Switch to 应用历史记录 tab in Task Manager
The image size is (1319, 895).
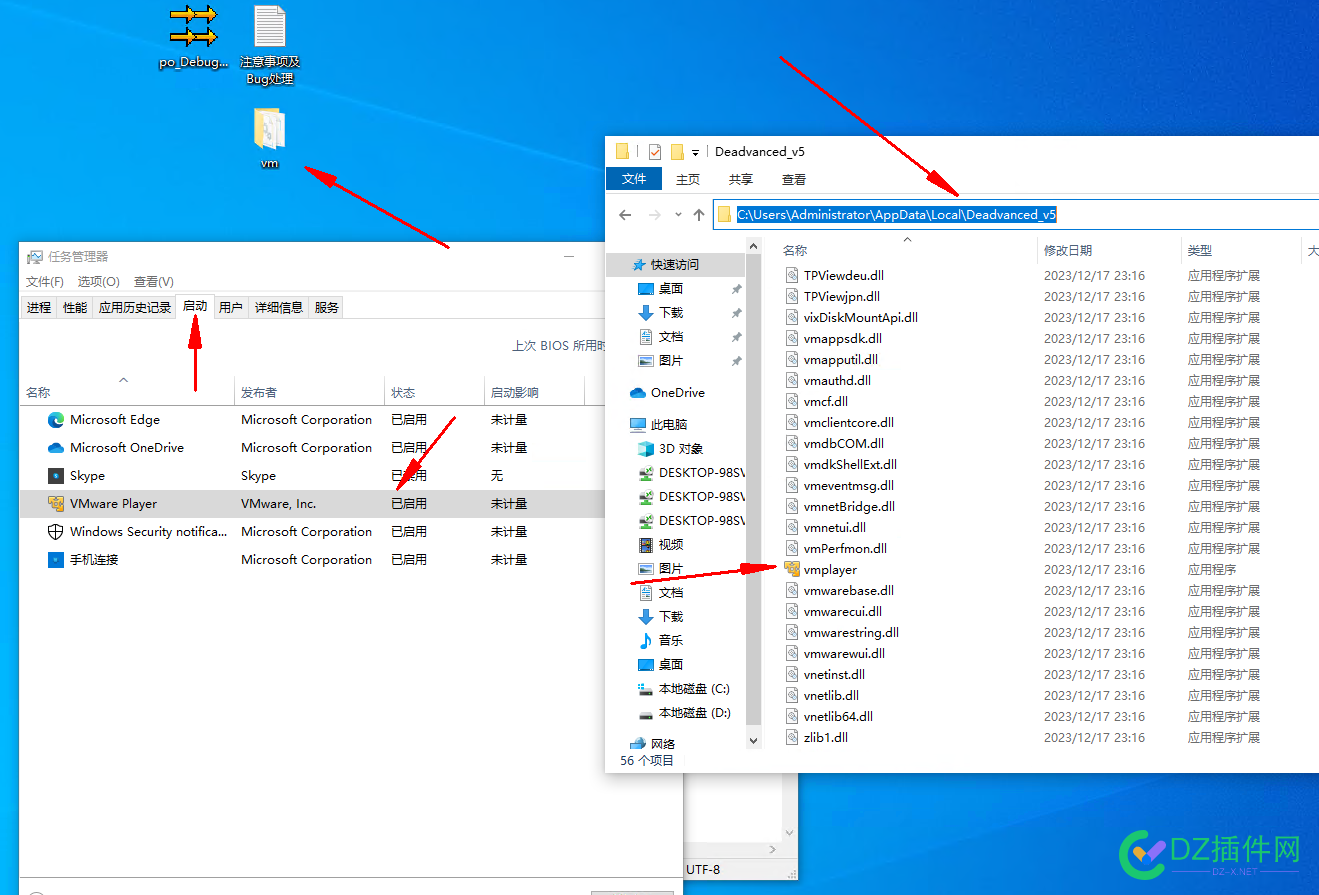[x=135, y=308]
